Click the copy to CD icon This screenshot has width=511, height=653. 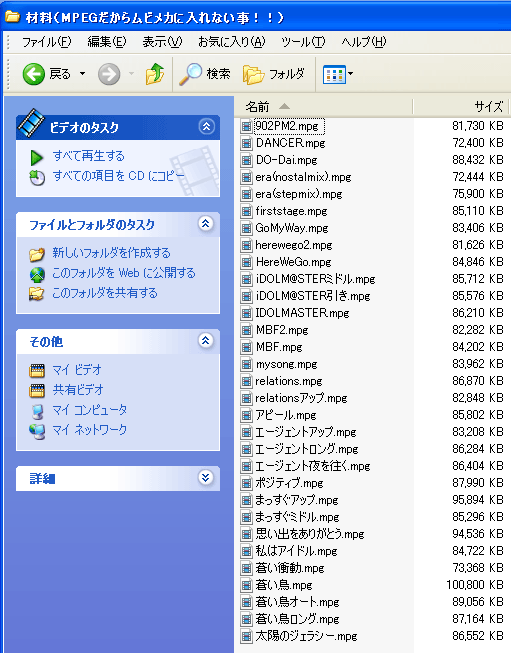coord(37,178)
